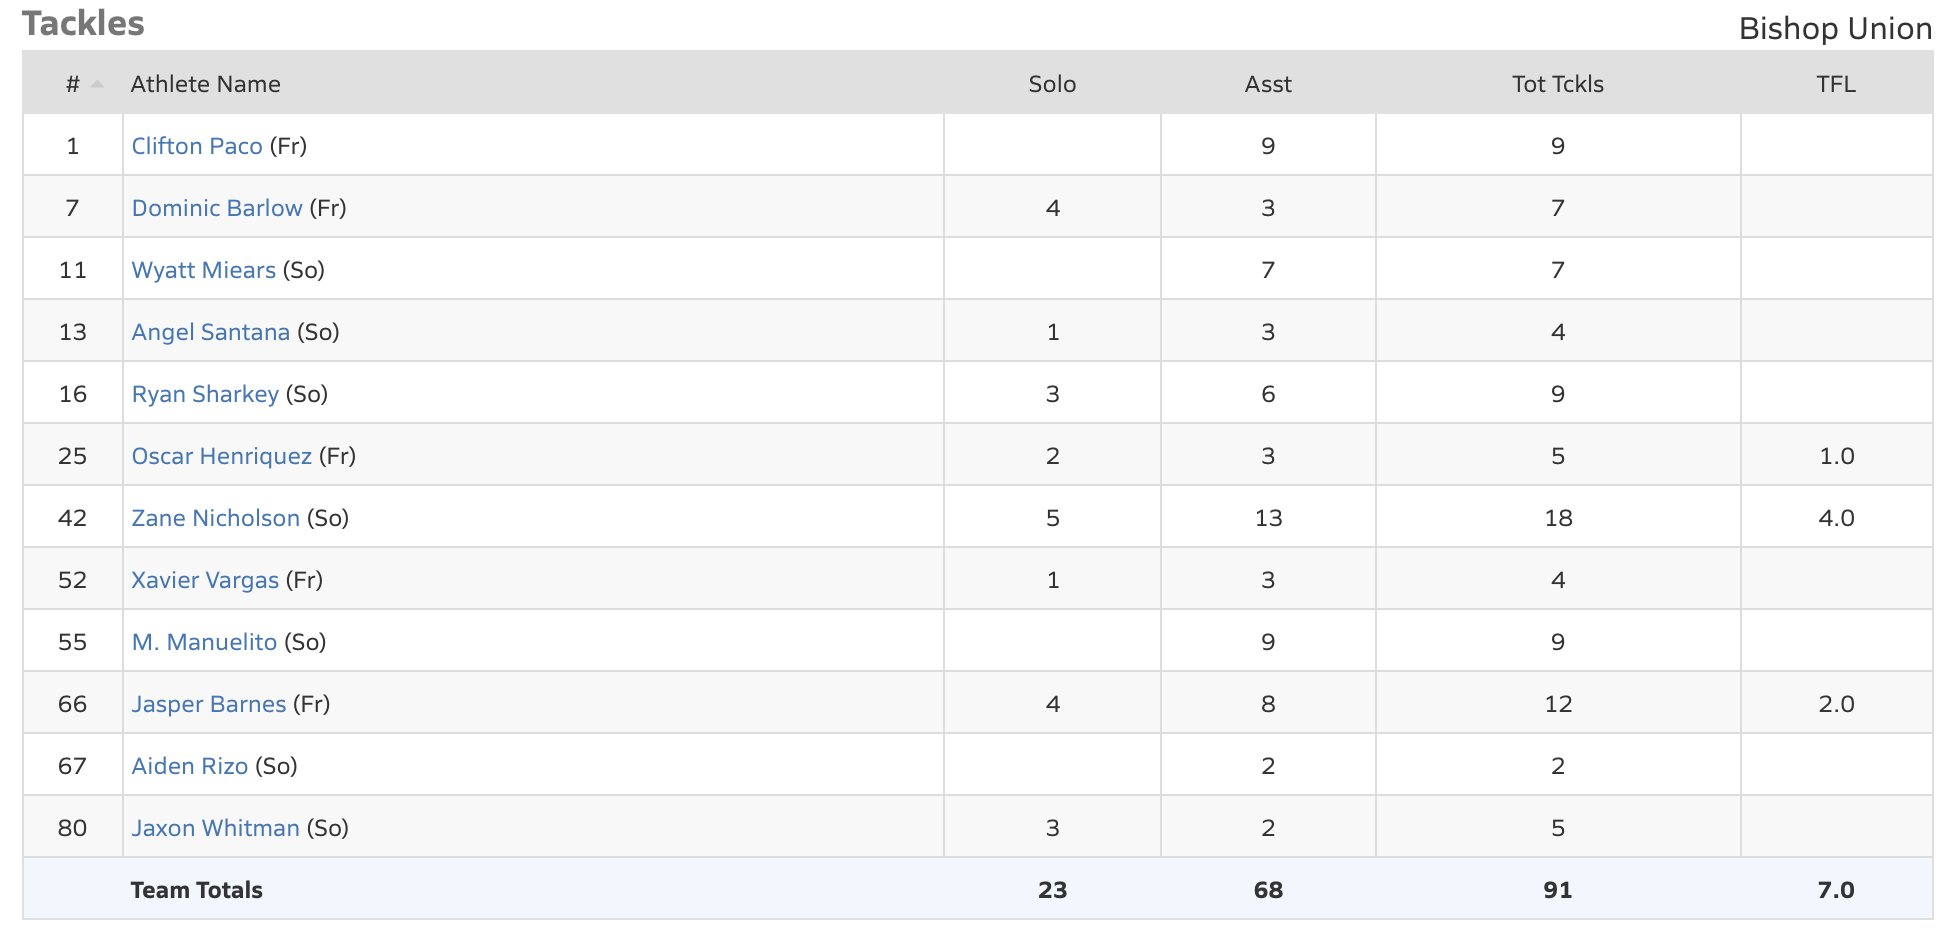The width and height of the screenshot is (1956, 952).
Task: Open Clifton Paco's athlete profile
Action: tap(197, 147)
